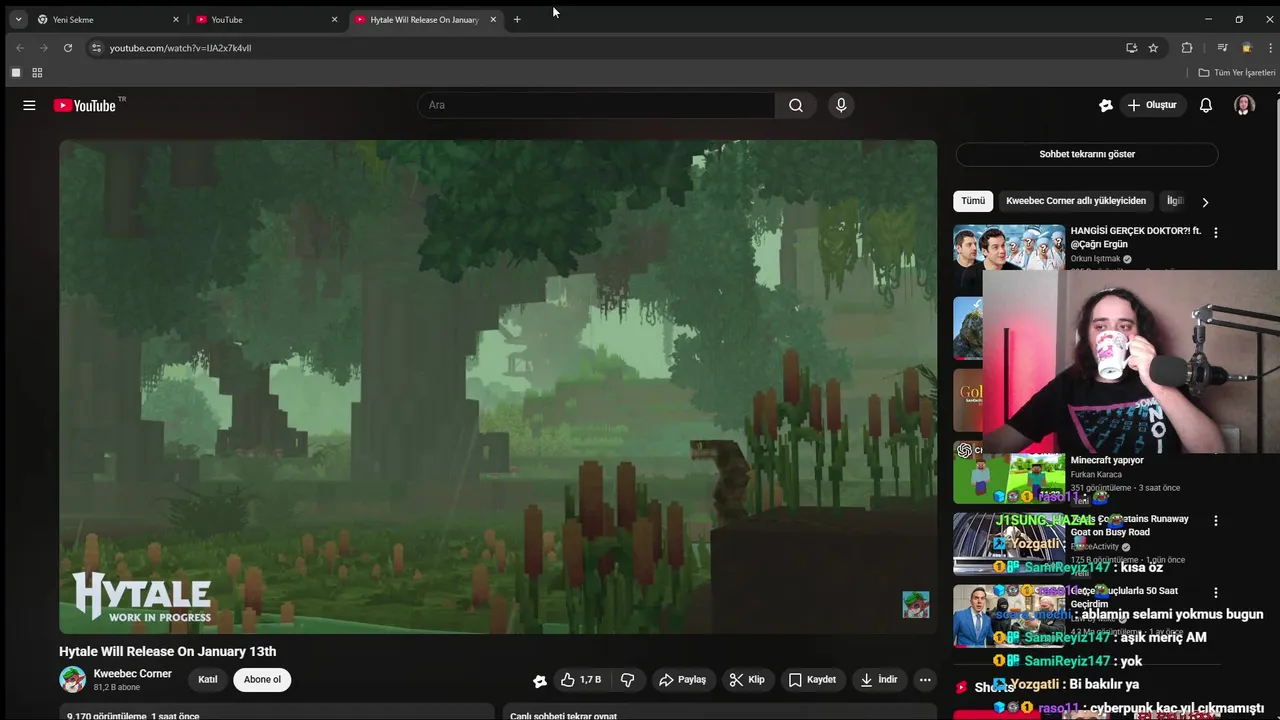Share the video with Paylaş
Screen dimensions: 1280x720
click(x=682, y=680)
